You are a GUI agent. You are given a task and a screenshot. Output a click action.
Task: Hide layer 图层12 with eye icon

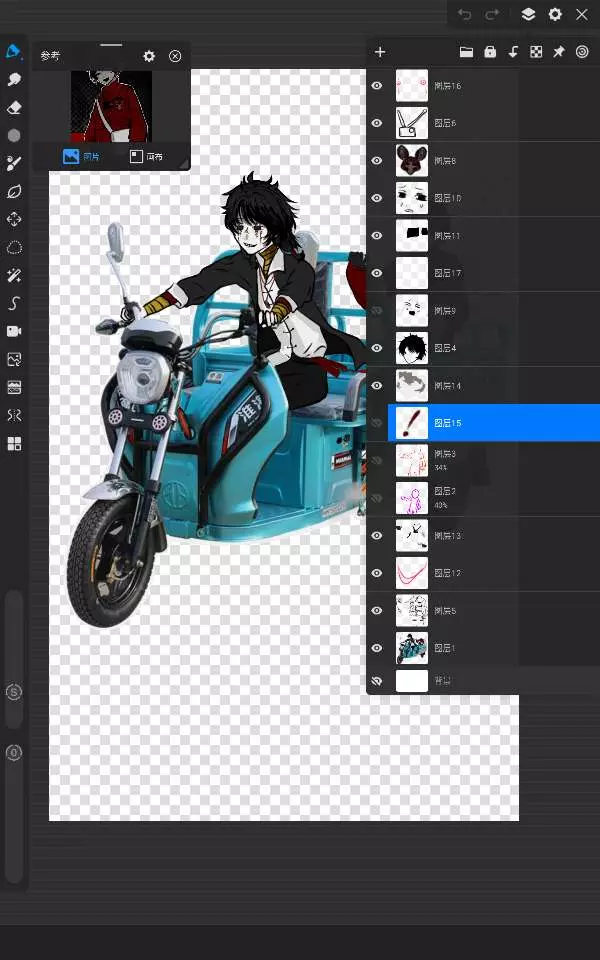pos(377,573)
